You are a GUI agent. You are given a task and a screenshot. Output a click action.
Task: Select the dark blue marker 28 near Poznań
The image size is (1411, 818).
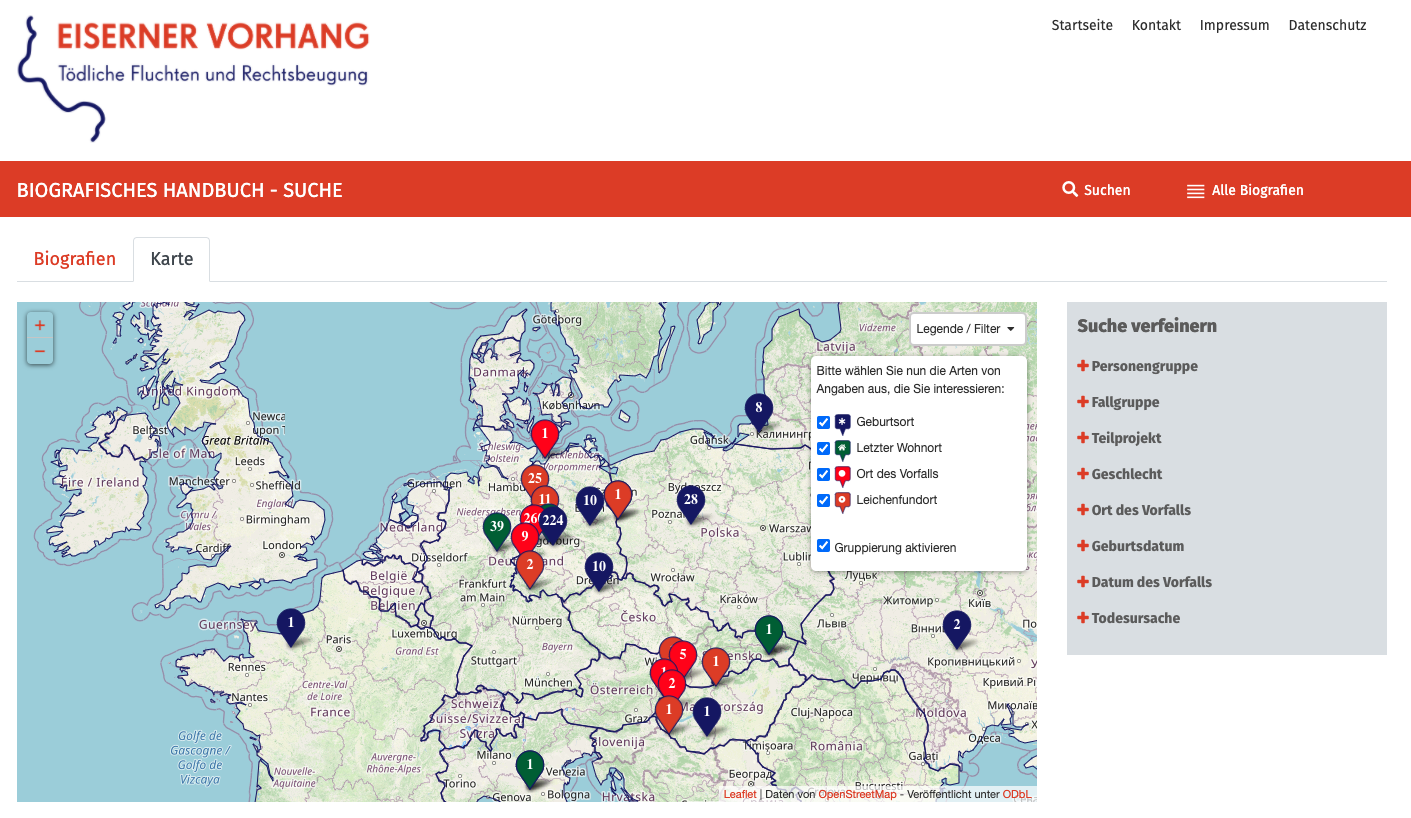coord(690,503)
